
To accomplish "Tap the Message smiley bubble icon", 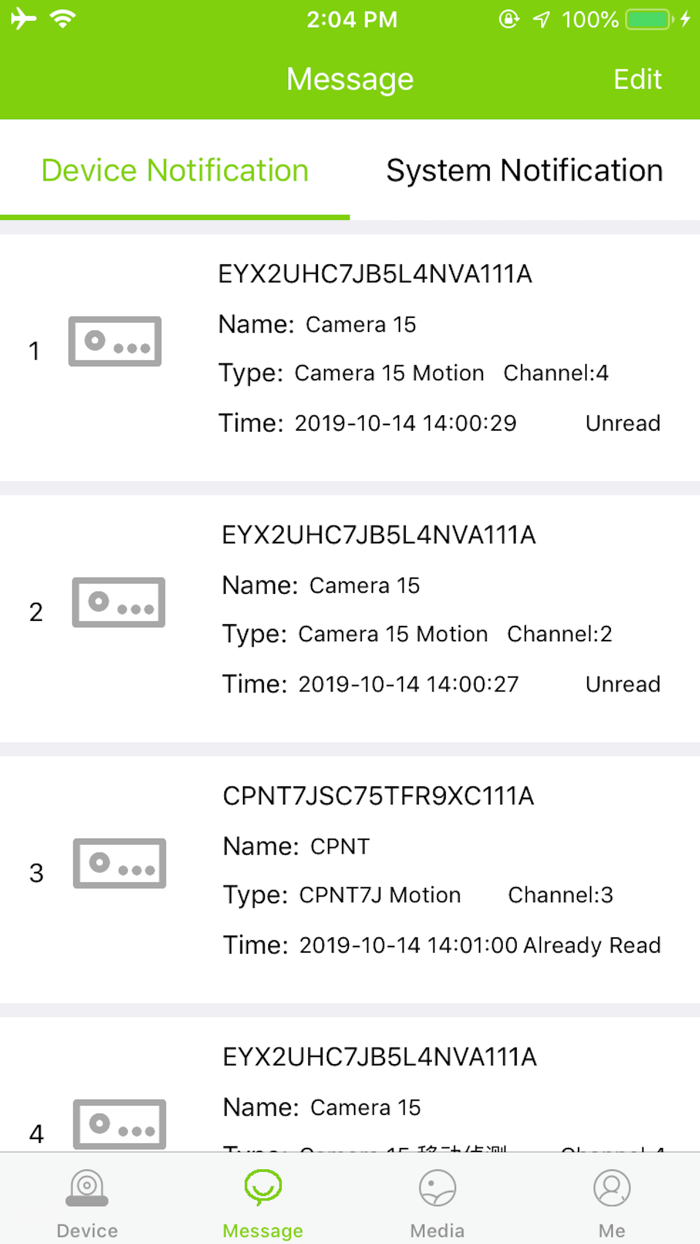I will [x=263, y=1188].
